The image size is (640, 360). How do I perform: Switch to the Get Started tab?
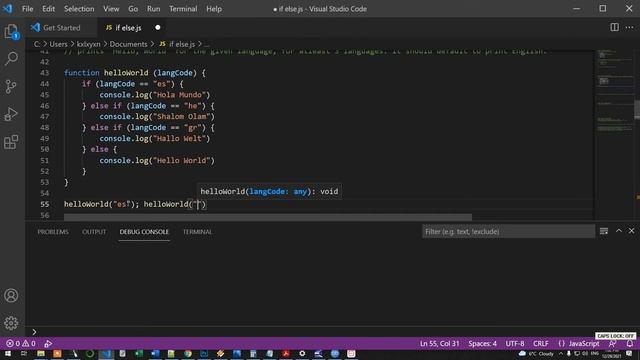[x=62, y=28]
